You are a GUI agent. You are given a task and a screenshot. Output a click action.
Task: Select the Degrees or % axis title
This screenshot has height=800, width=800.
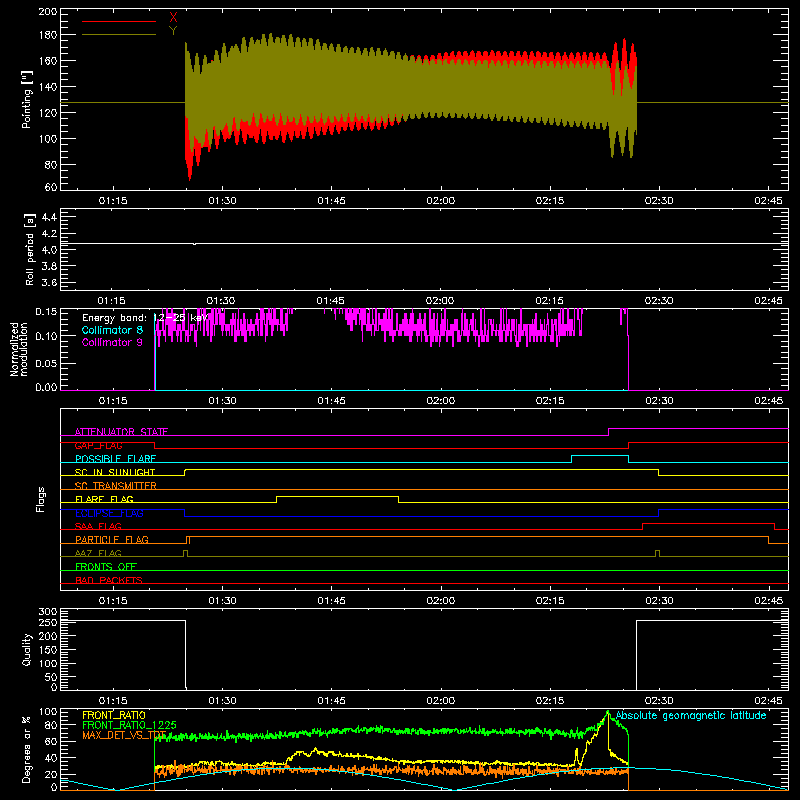pyautogui.click(x=27, y=750)
